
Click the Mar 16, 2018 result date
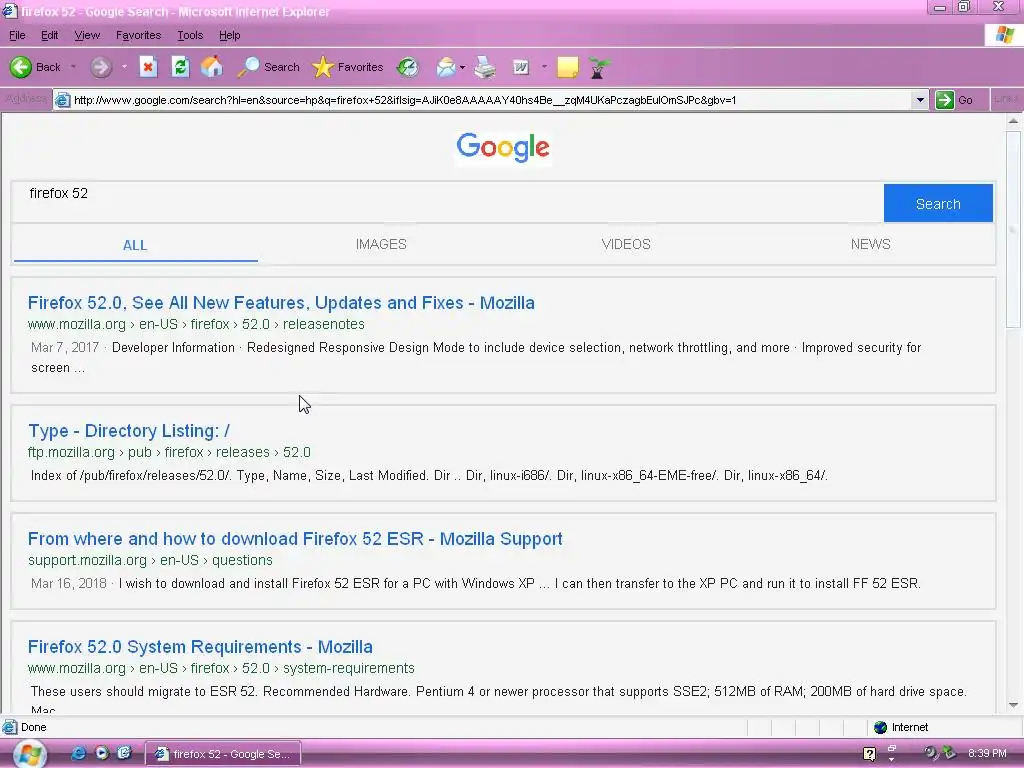pos(69,583)
